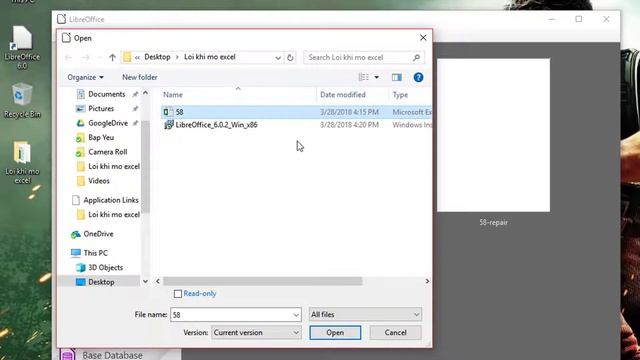
Task: Select the Loi khi mo excel desktop folder
Action: [x=22, y=162]
